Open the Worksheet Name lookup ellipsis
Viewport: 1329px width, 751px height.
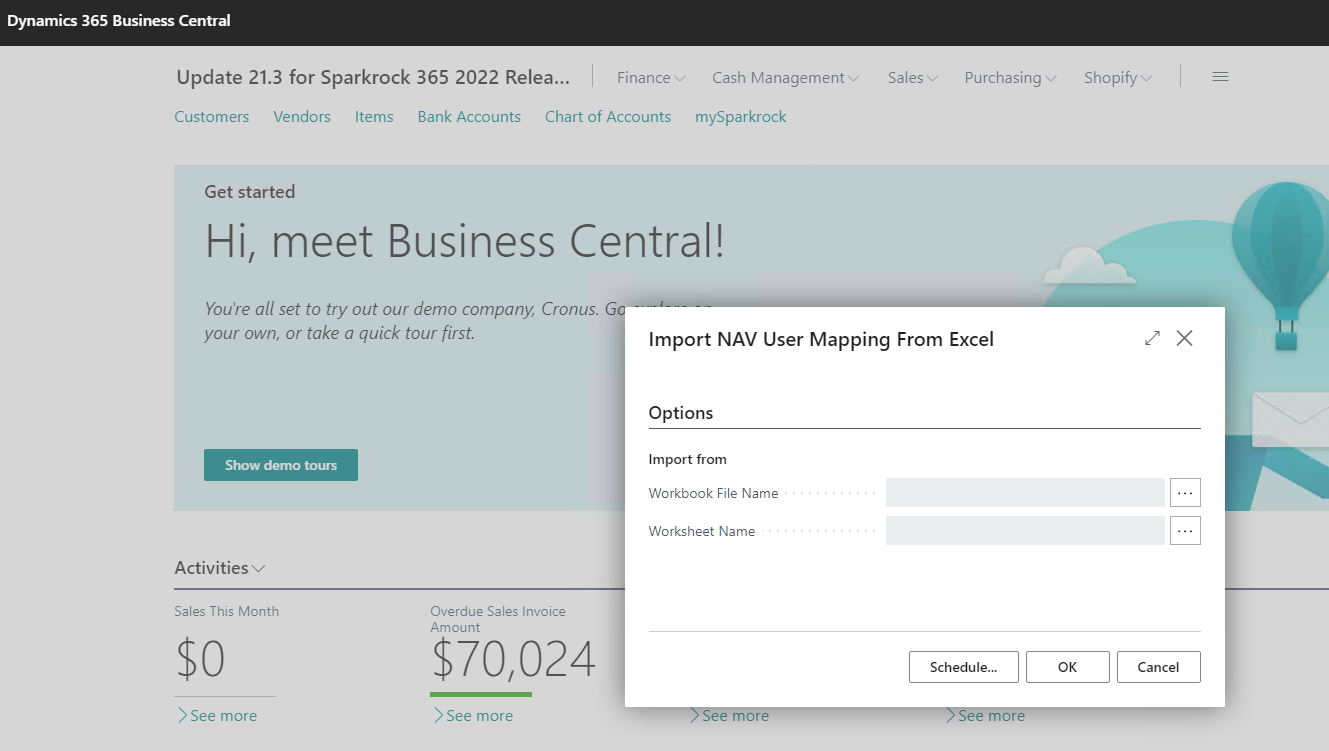point(1185,530)
